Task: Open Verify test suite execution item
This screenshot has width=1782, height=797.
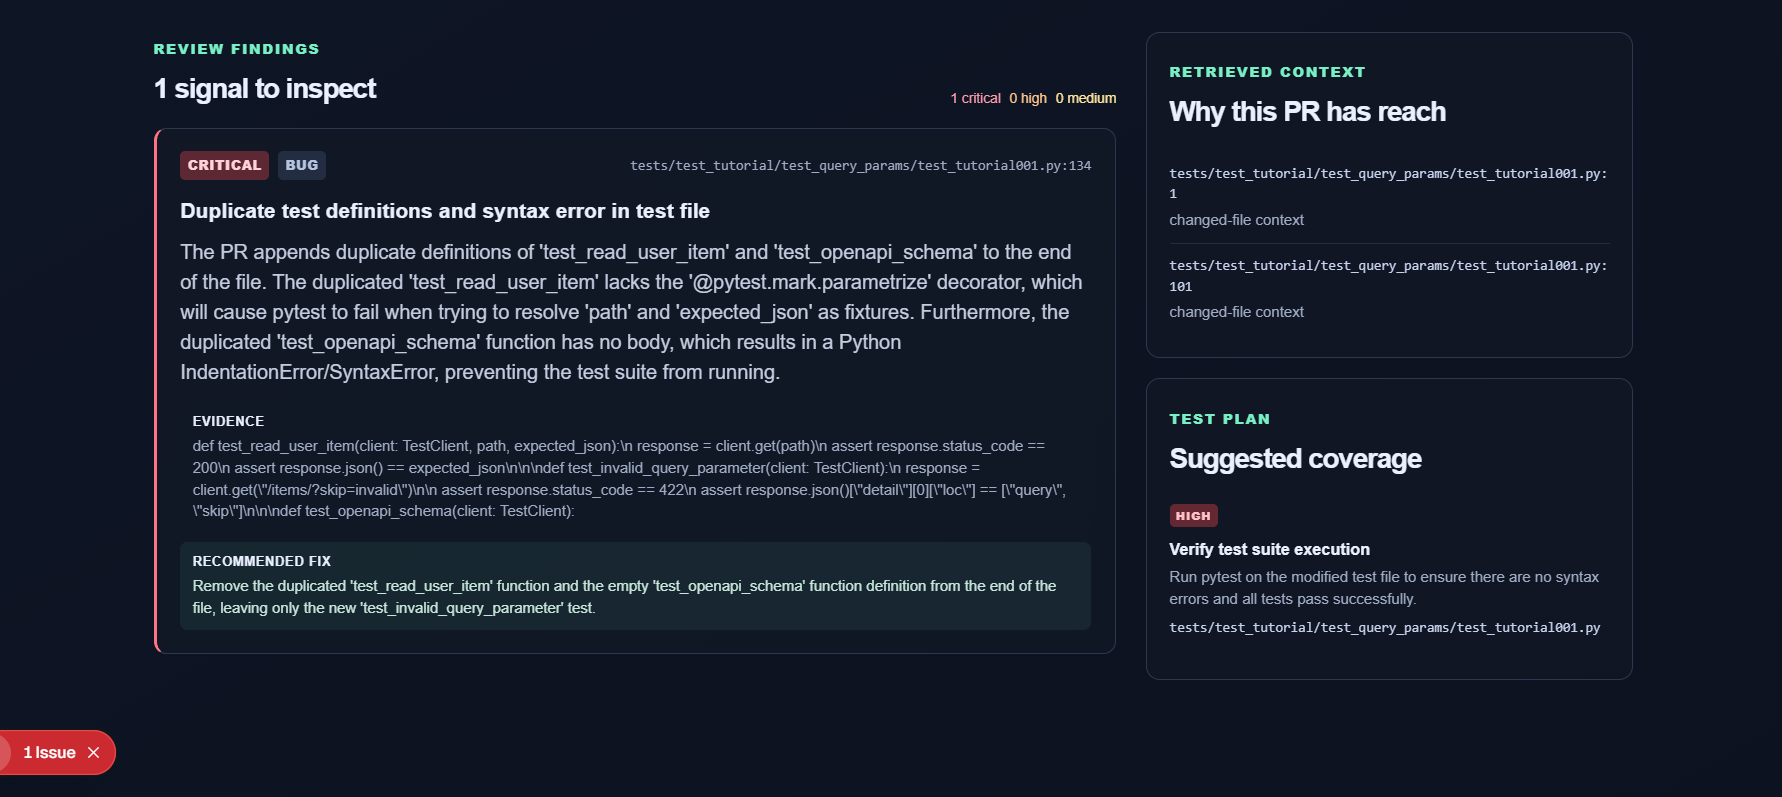Action: coord(1269,549)
